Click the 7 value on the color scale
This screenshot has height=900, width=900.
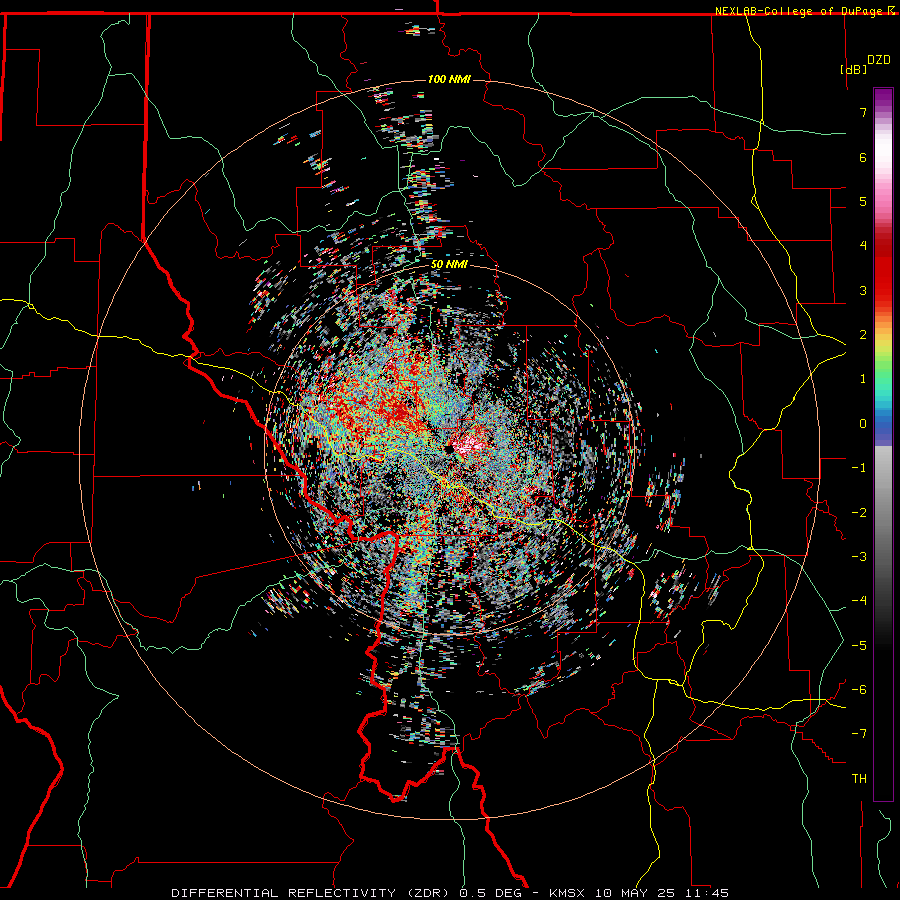pos(863,112)
